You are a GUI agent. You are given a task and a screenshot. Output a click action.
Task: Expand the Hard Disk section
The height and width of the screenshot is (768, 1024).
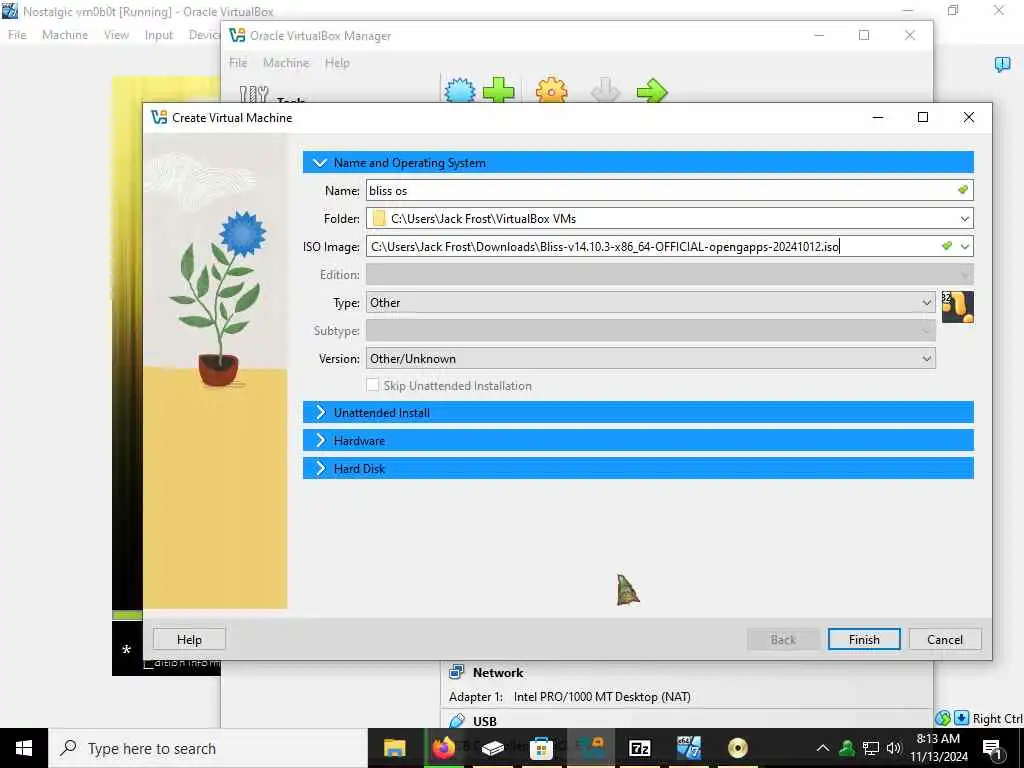[x=637, y=469]
